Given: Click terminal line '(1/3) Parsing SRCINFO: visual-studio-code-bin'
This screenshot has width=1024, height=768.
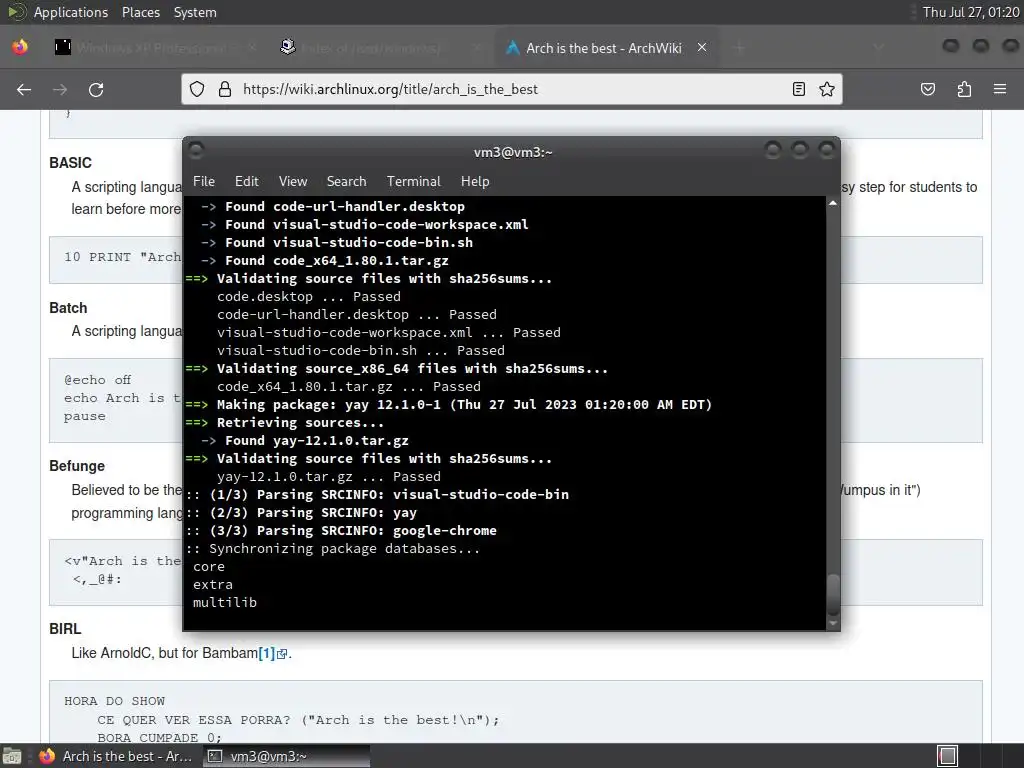Looking at the screenshot, I should (377, 495).
